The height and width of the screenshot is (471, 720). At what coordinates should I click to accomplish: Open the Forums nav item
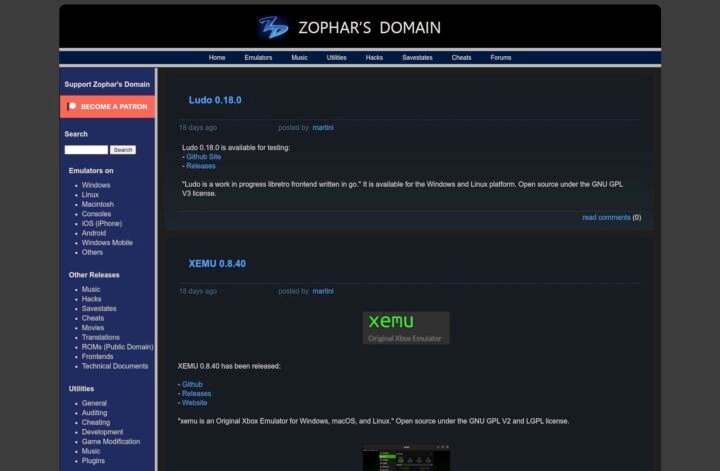501,58
